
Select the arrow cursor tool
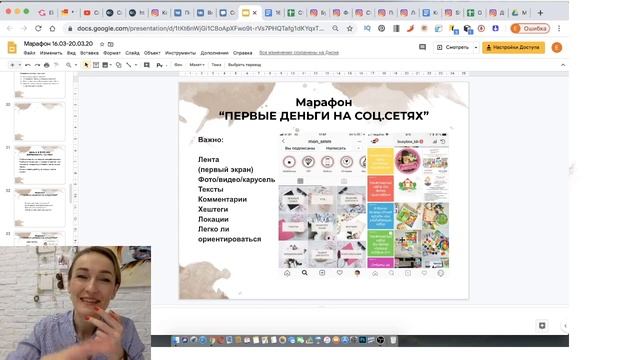pos(86,65)
